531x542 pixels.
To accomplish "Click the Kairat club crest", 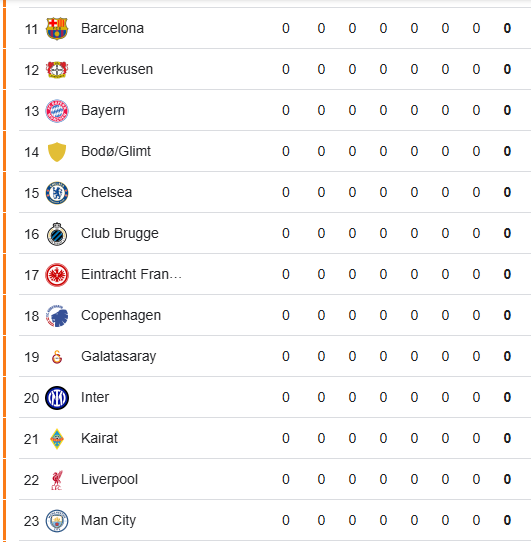I will 57,439.
